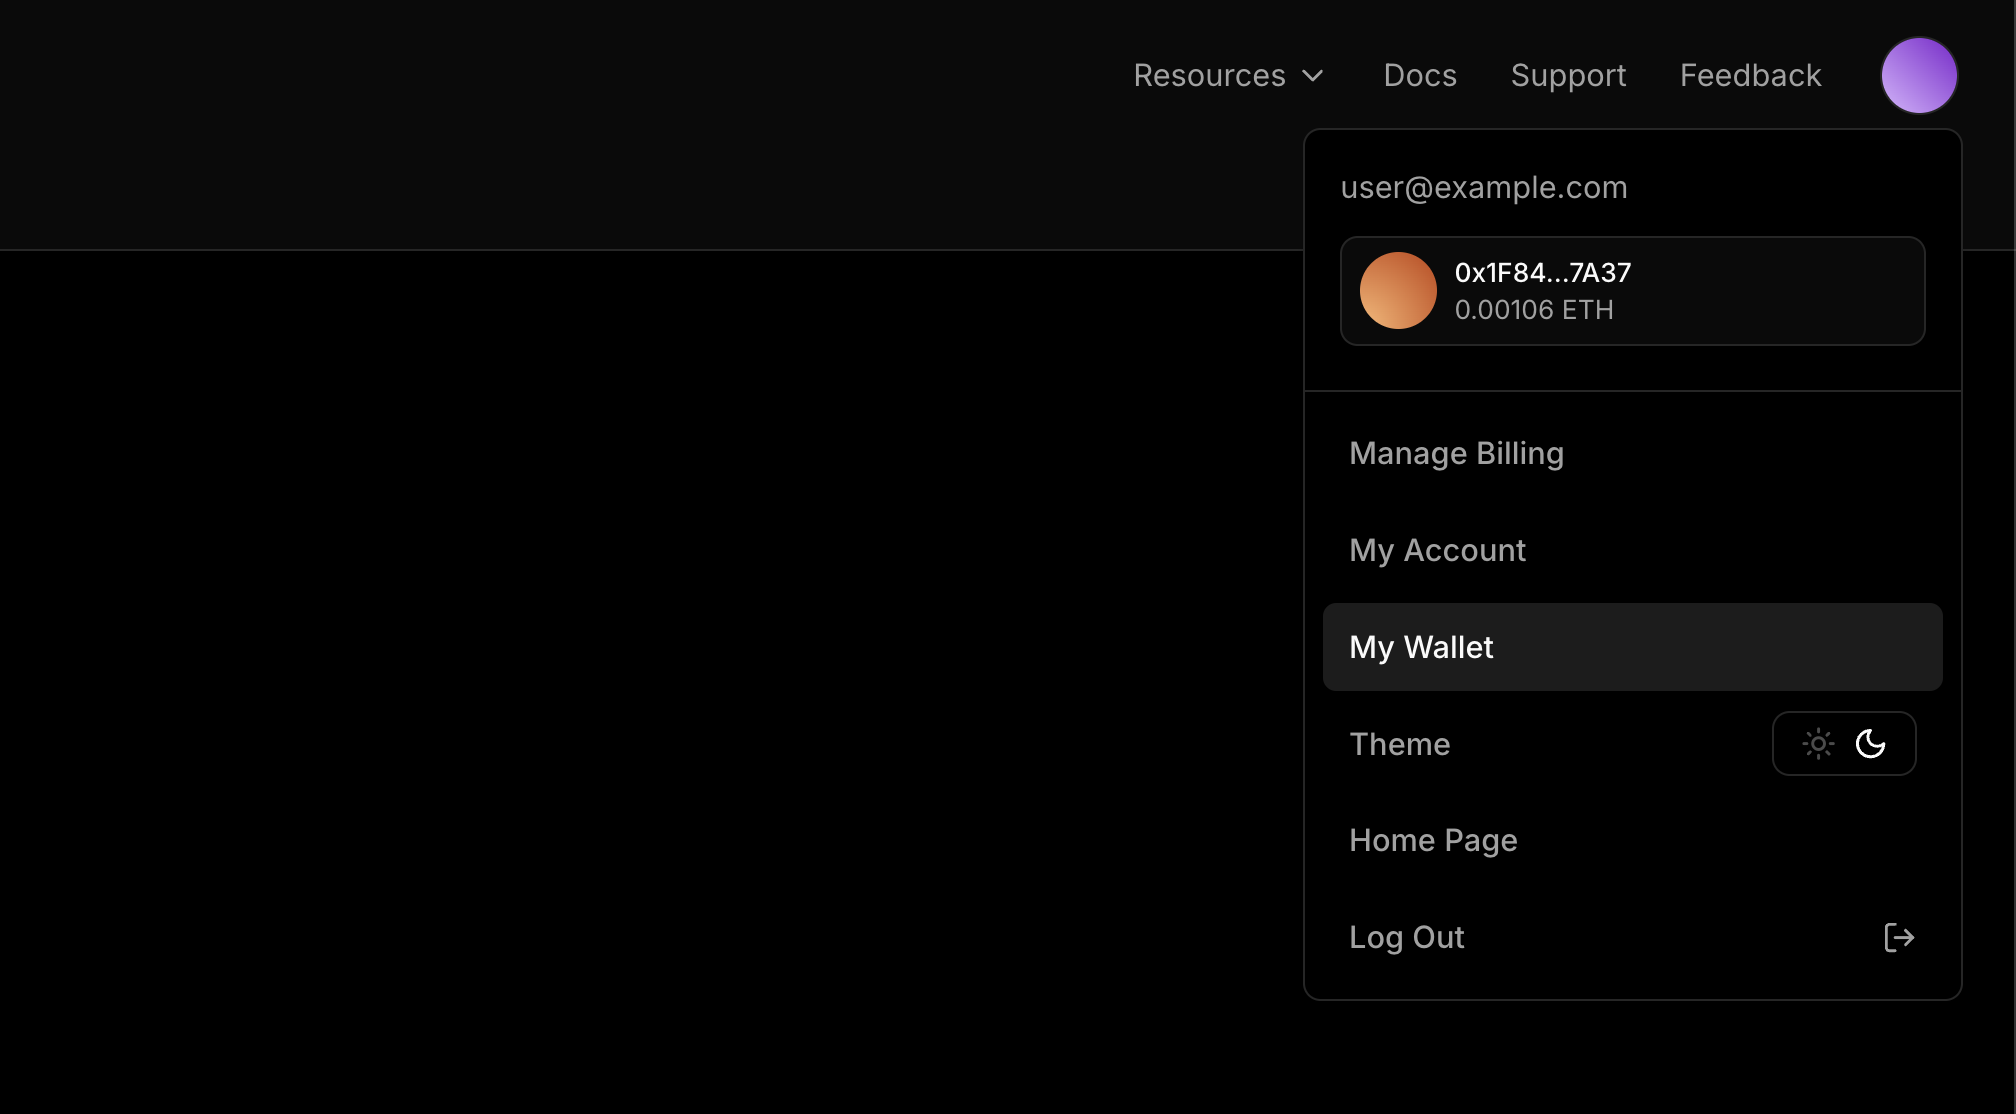Open the Docs link
This screenshot has width=2016, height=1114.
[1420, 76]
